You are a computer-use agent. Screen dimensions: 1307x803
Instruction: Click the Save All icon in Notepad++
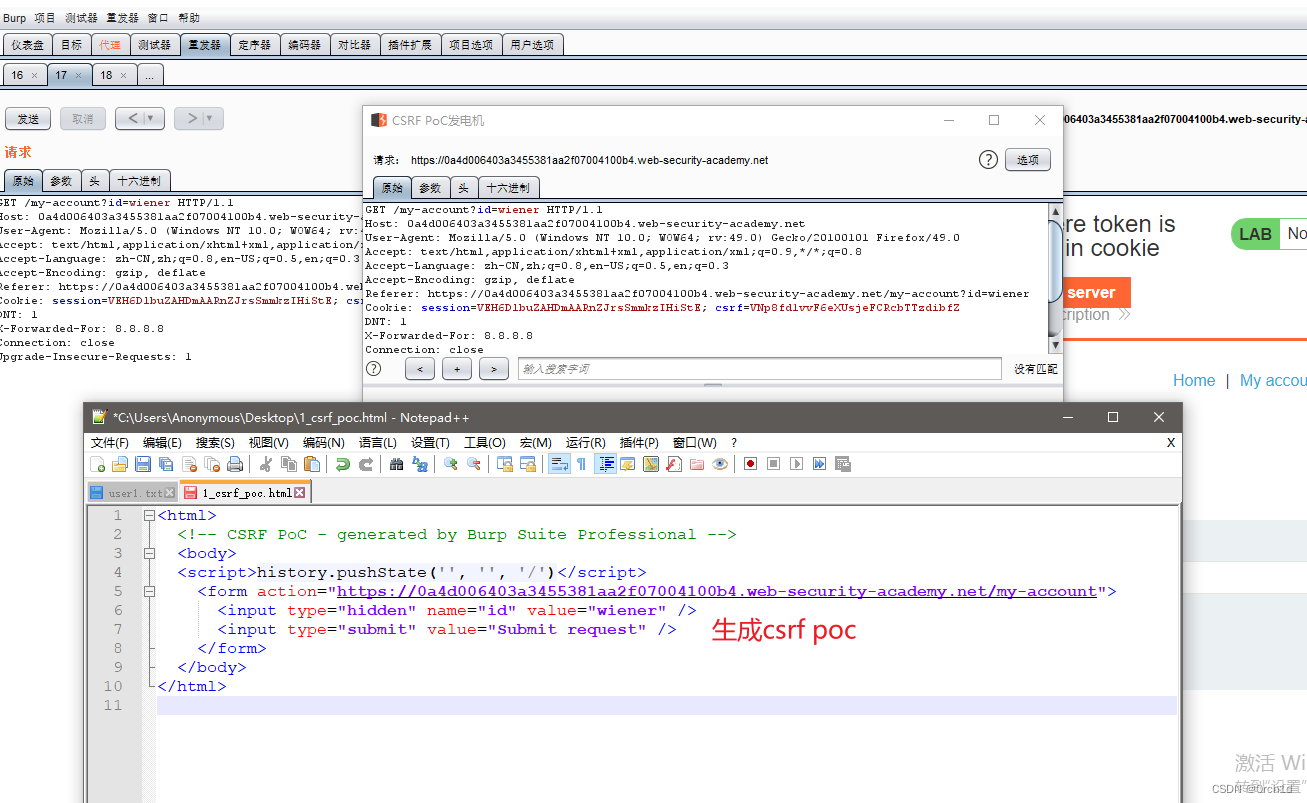click(x=166, y=464)
